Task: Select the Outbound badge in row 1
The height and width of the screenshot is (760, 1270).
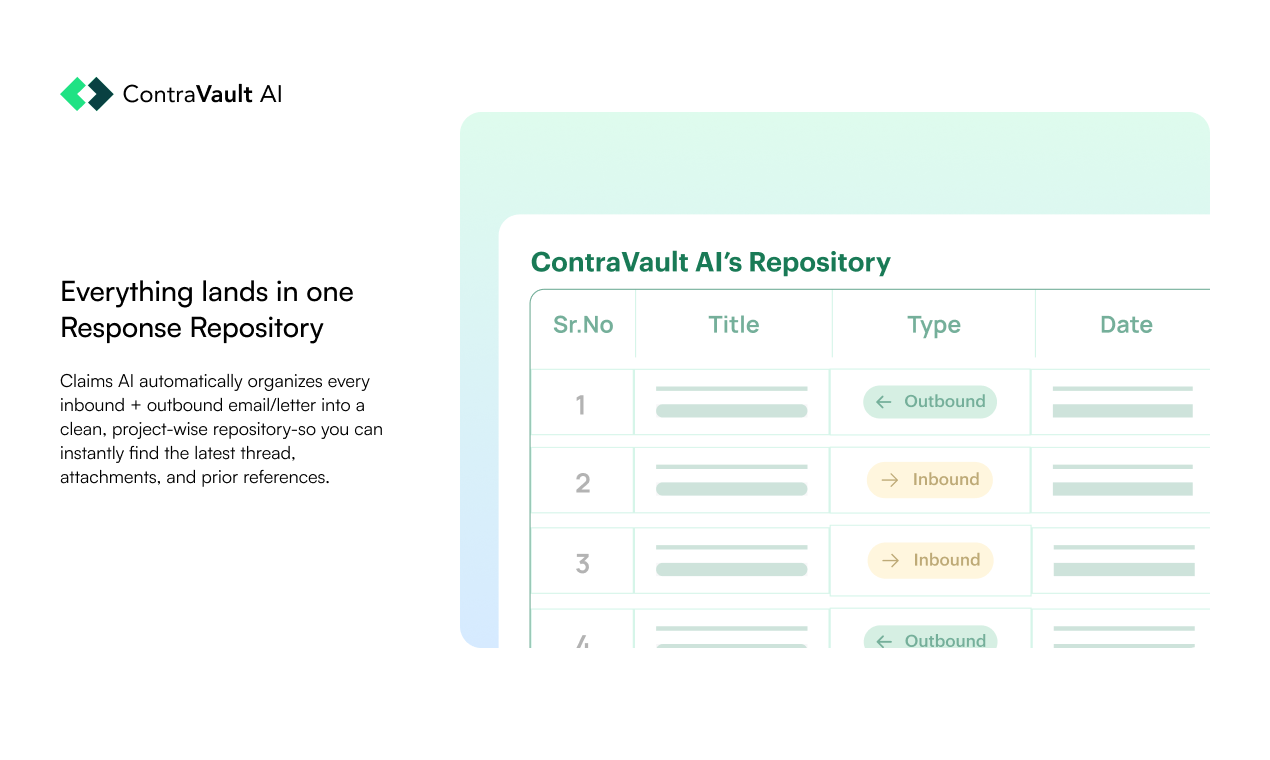Action: click(930, 402)
